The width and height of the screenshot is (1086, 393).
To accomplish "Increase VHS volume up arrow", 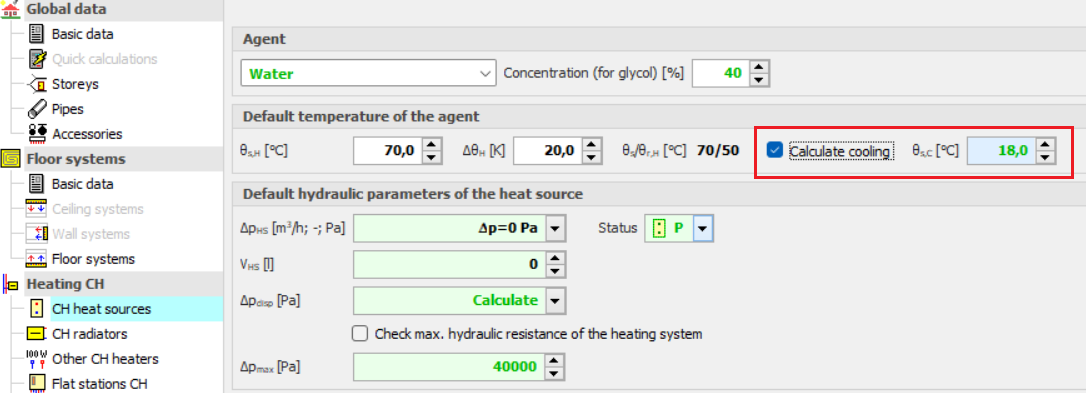I will pos(556,258).
